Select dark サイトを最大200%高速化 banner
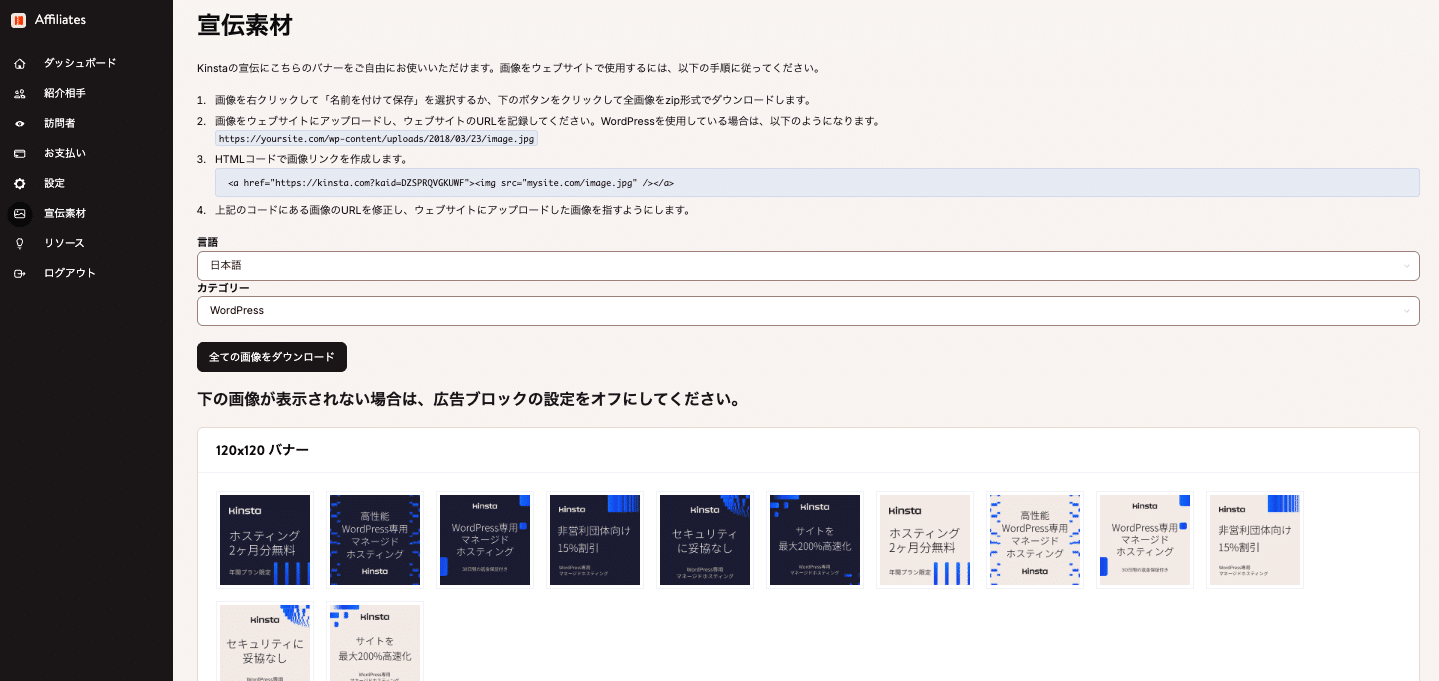The height and width of the screenshot is (681, 1439). tap(815, 540)
